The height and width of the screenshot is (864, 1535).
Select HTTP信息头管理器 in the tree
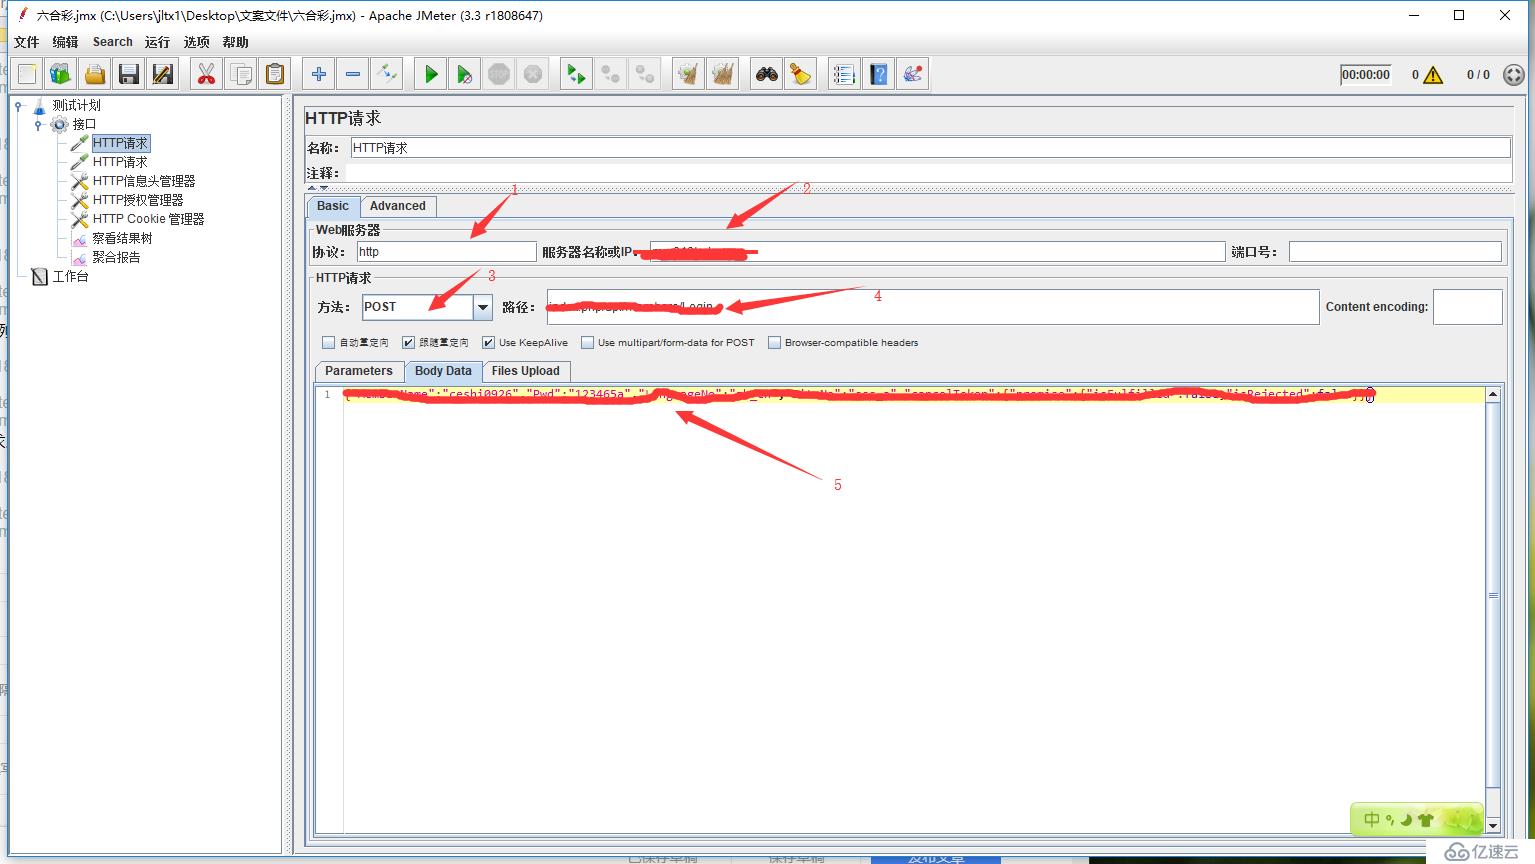144,181
